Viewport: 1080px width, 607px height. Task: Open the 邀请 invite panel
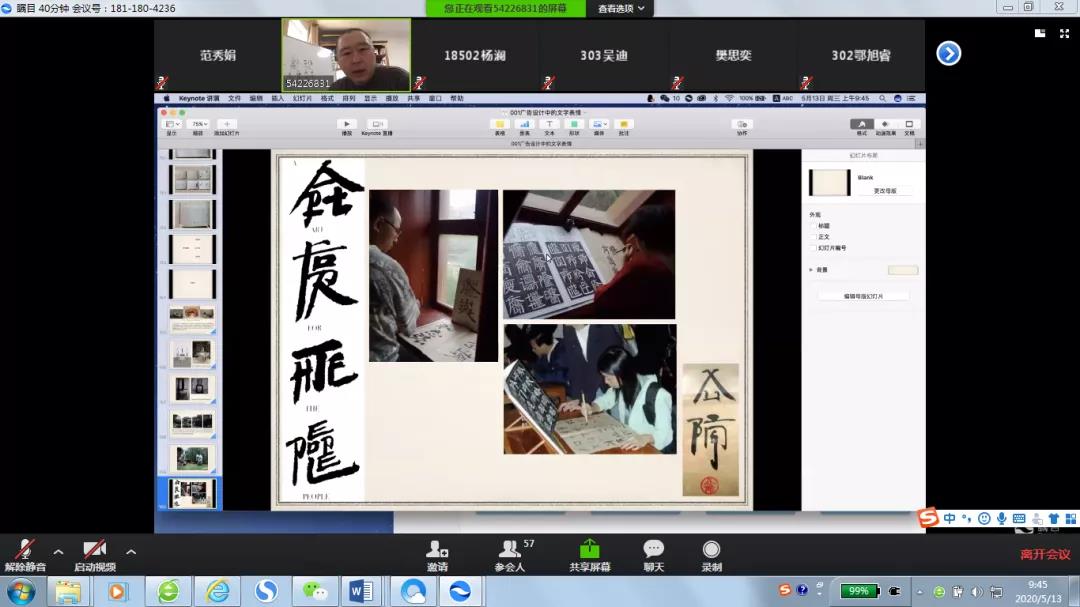(437, 549)
